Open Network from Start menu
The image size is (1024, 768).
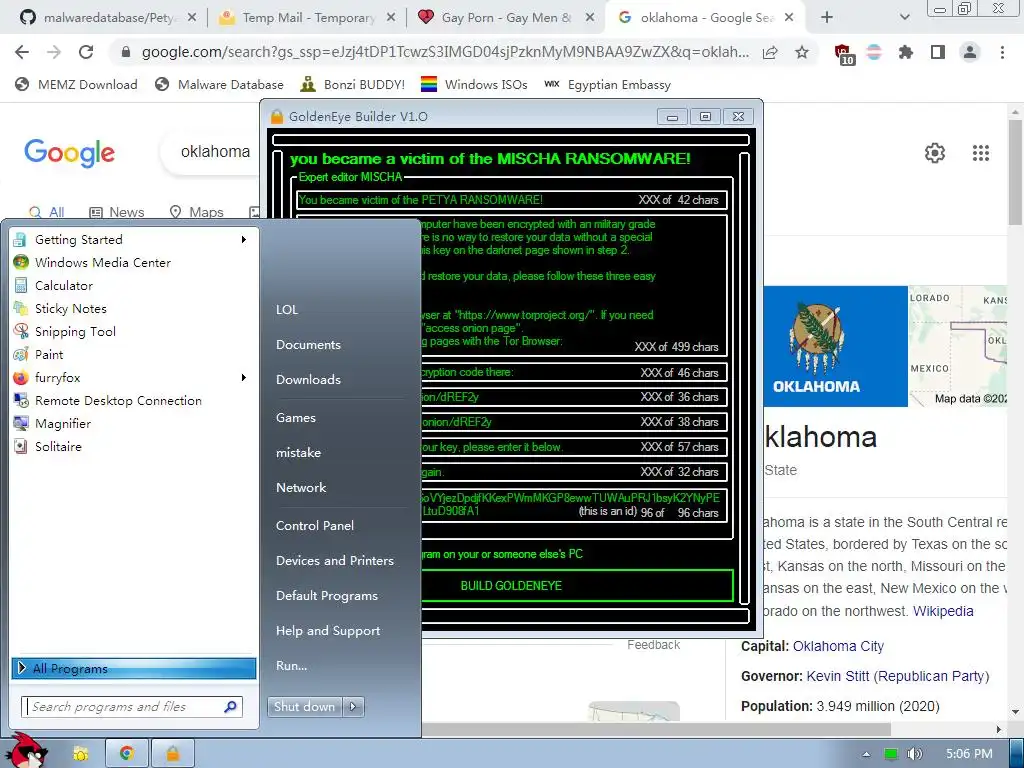point(301,487)
